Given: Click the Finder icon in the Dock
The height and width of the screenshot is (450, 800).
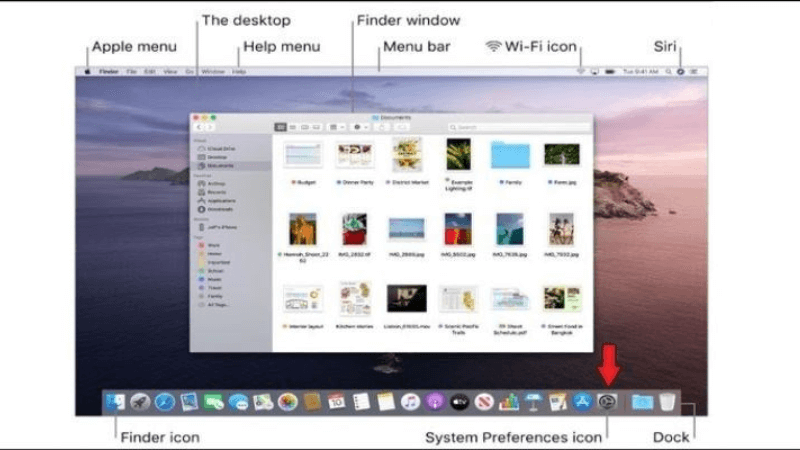Looking at the screenshot, I should [x=116, y=401].
